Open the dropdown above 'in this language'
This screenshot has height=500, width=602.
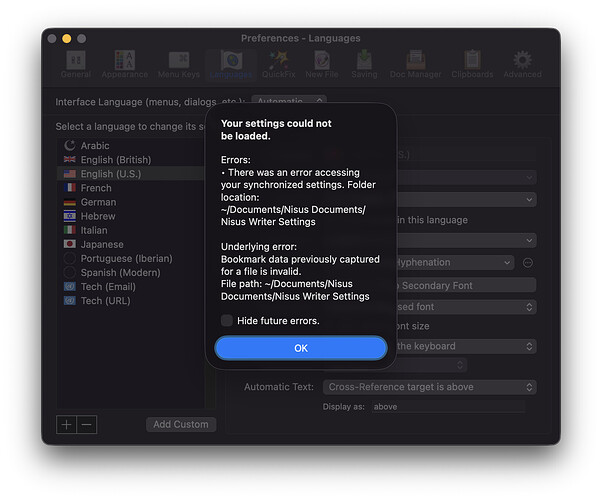click(x=466, y=200)
